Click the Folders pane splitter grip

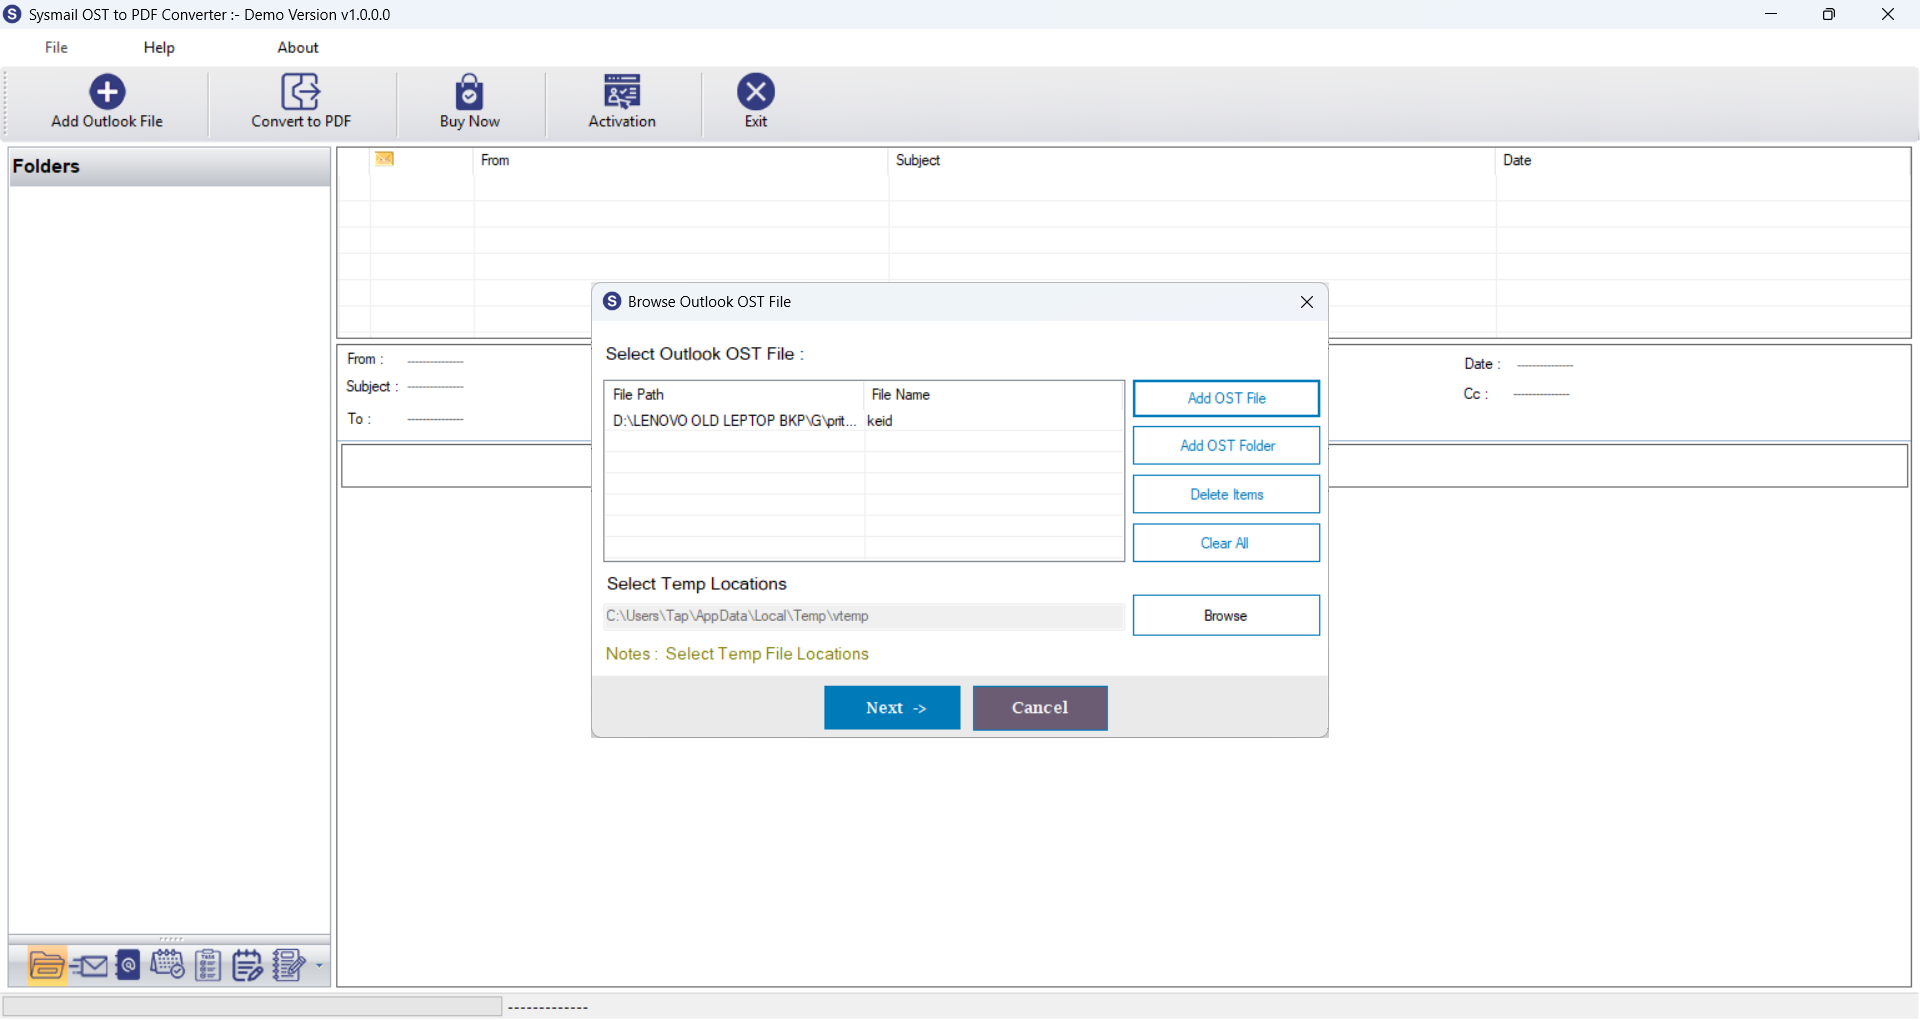click(171, 939)
